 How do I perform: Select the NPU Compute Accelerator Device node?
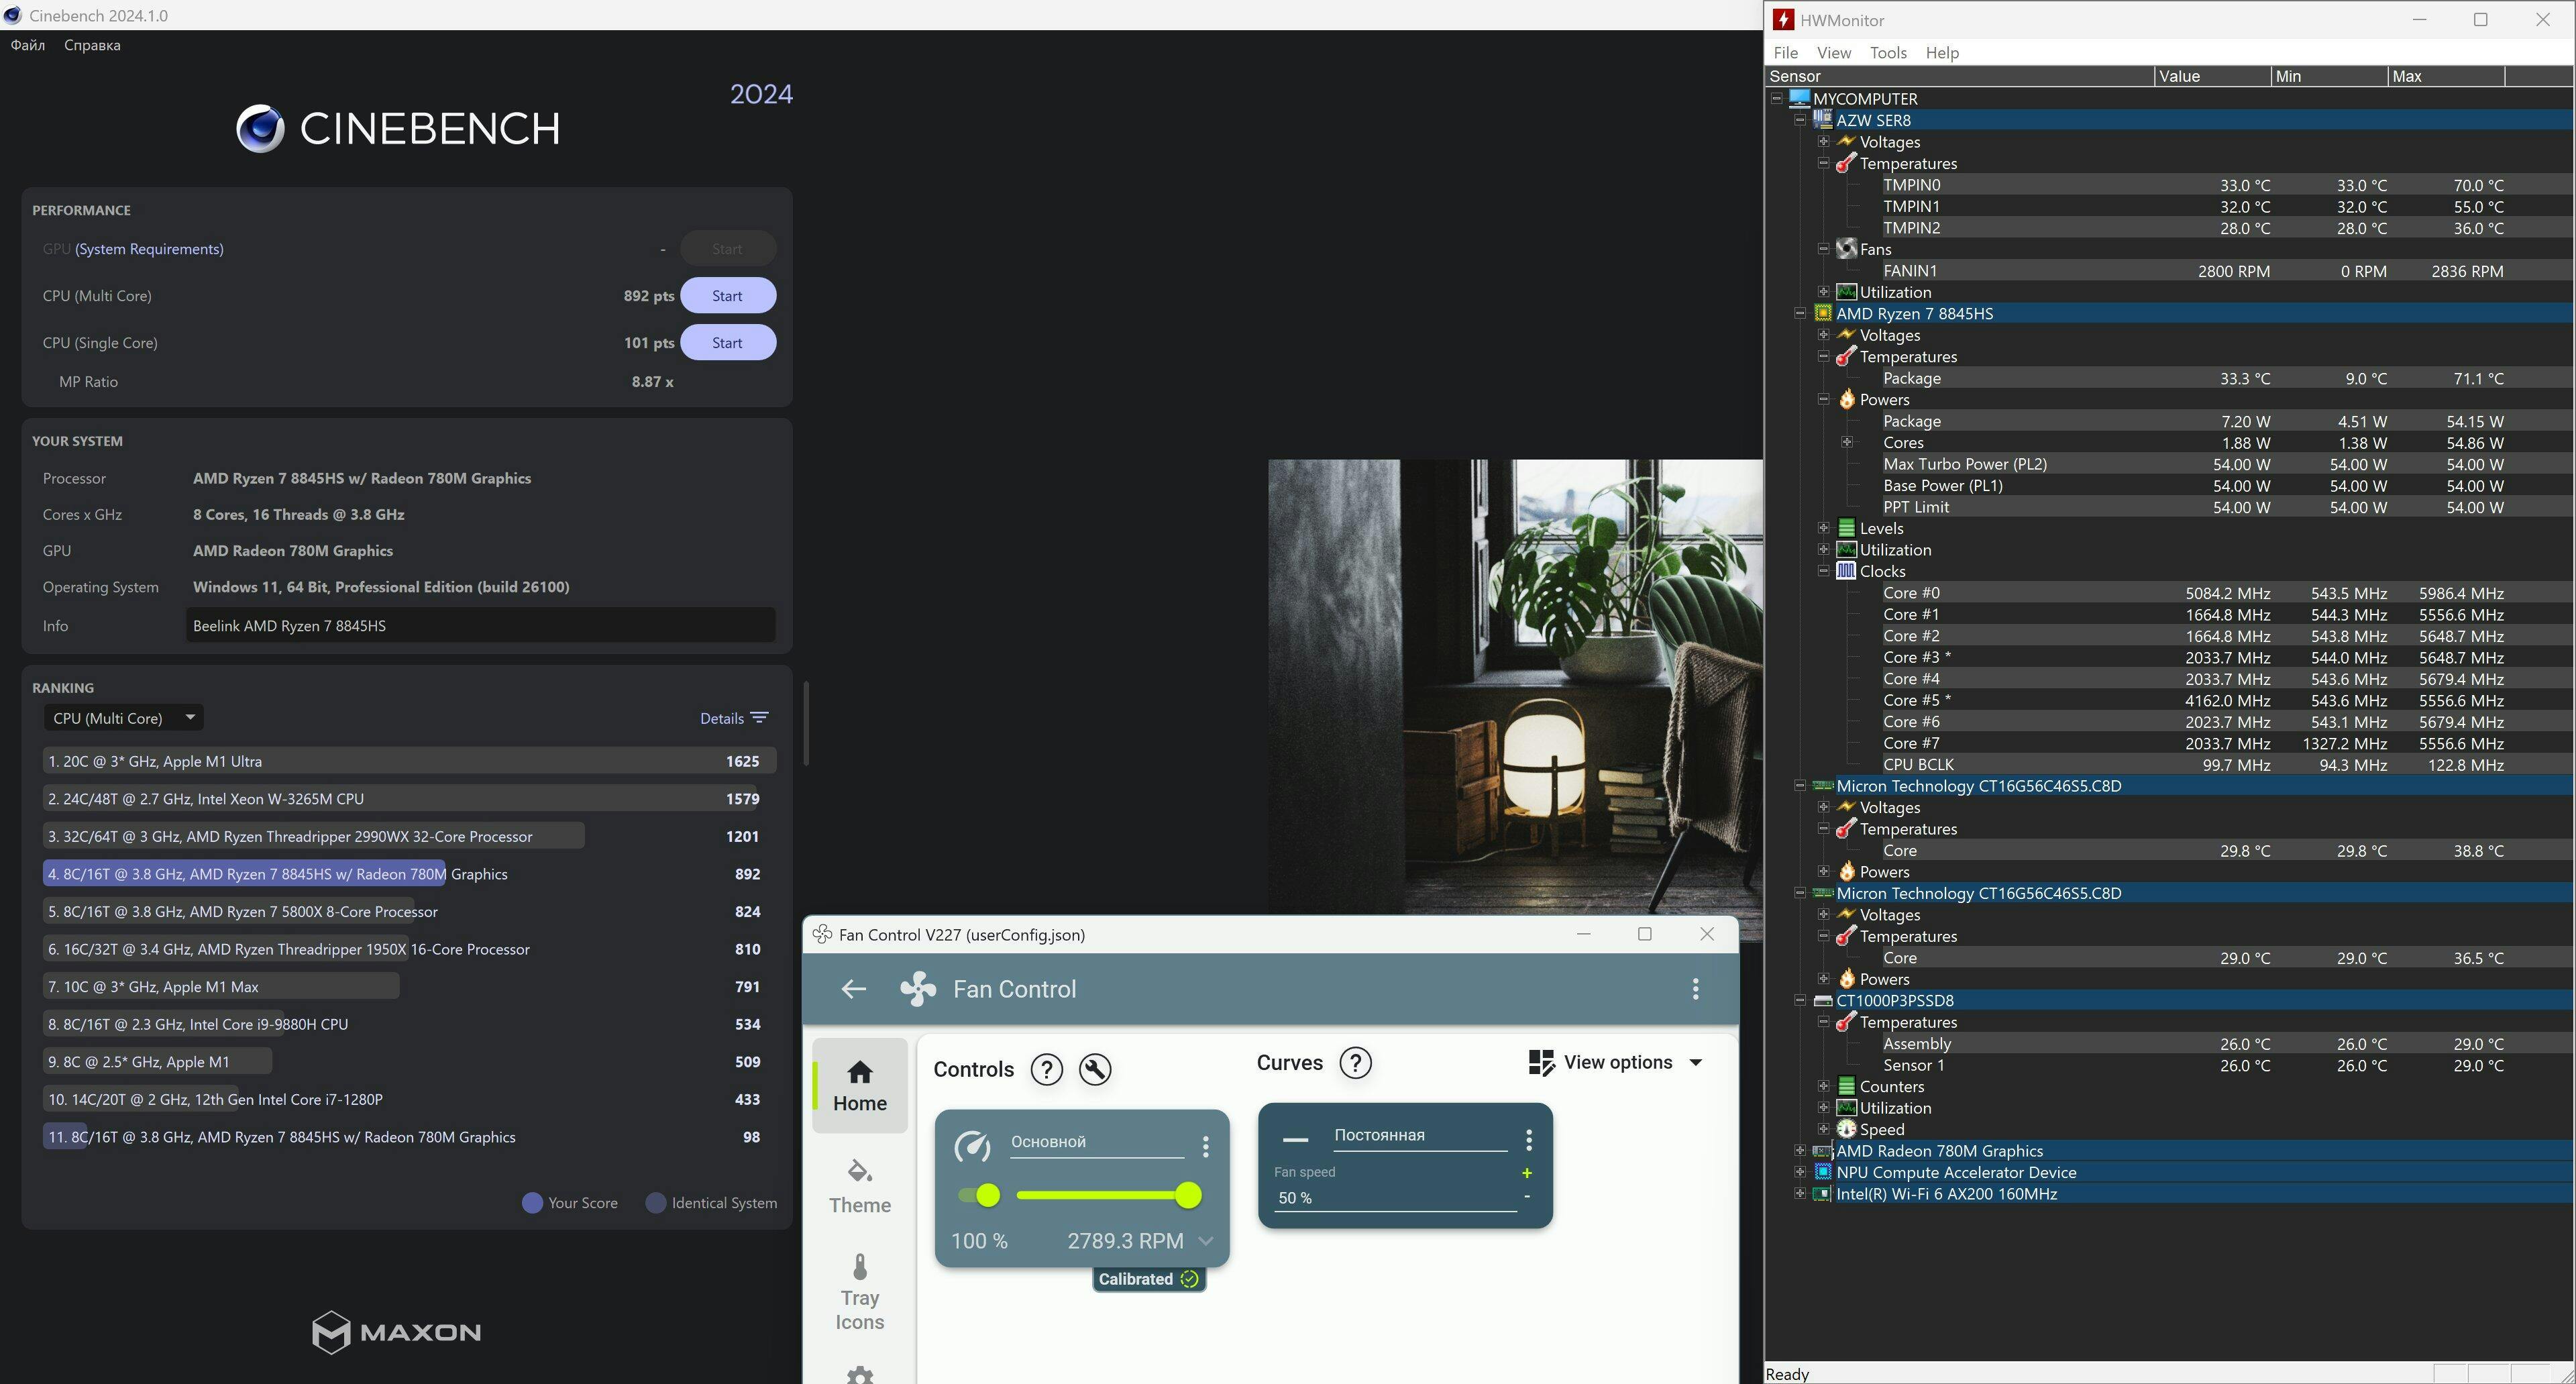1956,1173
